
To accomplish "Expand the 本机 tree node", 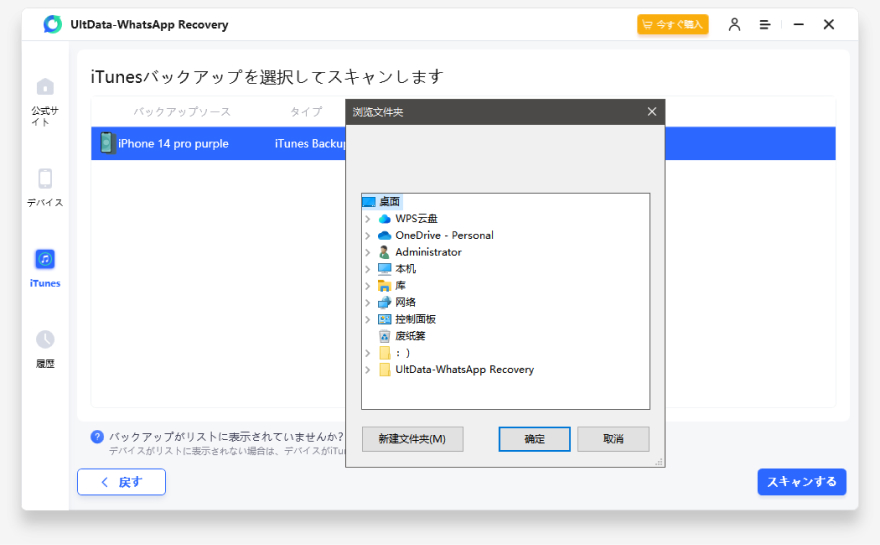I will tap(368, 269).
